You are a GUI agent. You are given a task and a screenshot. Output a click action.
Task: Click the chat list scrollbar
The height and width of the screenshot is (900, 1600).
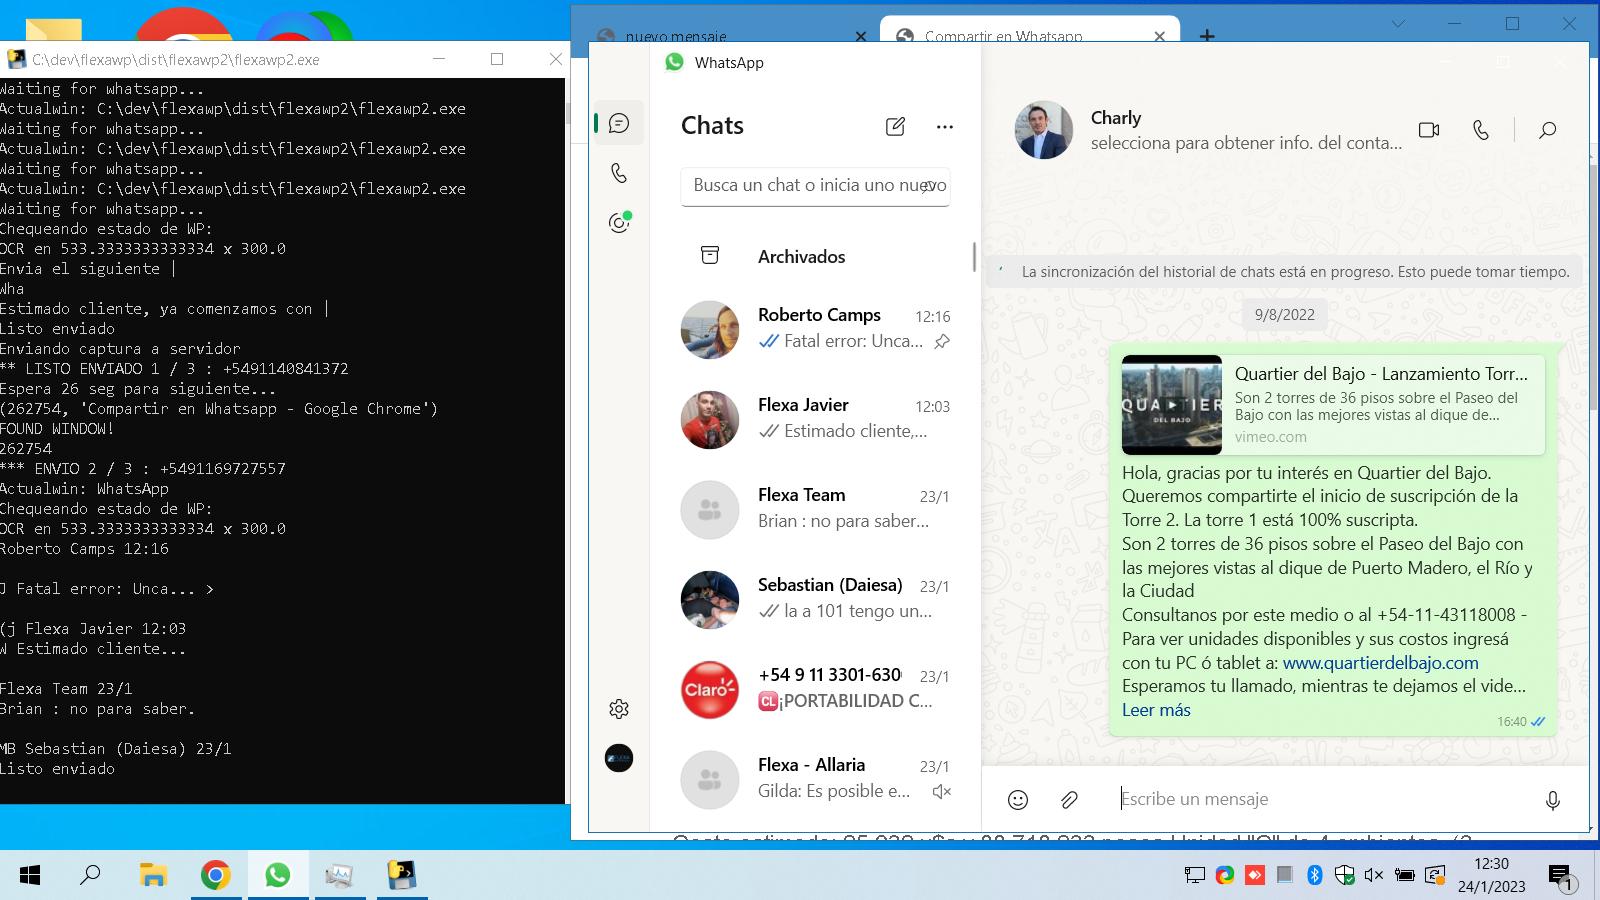[974, 256]
